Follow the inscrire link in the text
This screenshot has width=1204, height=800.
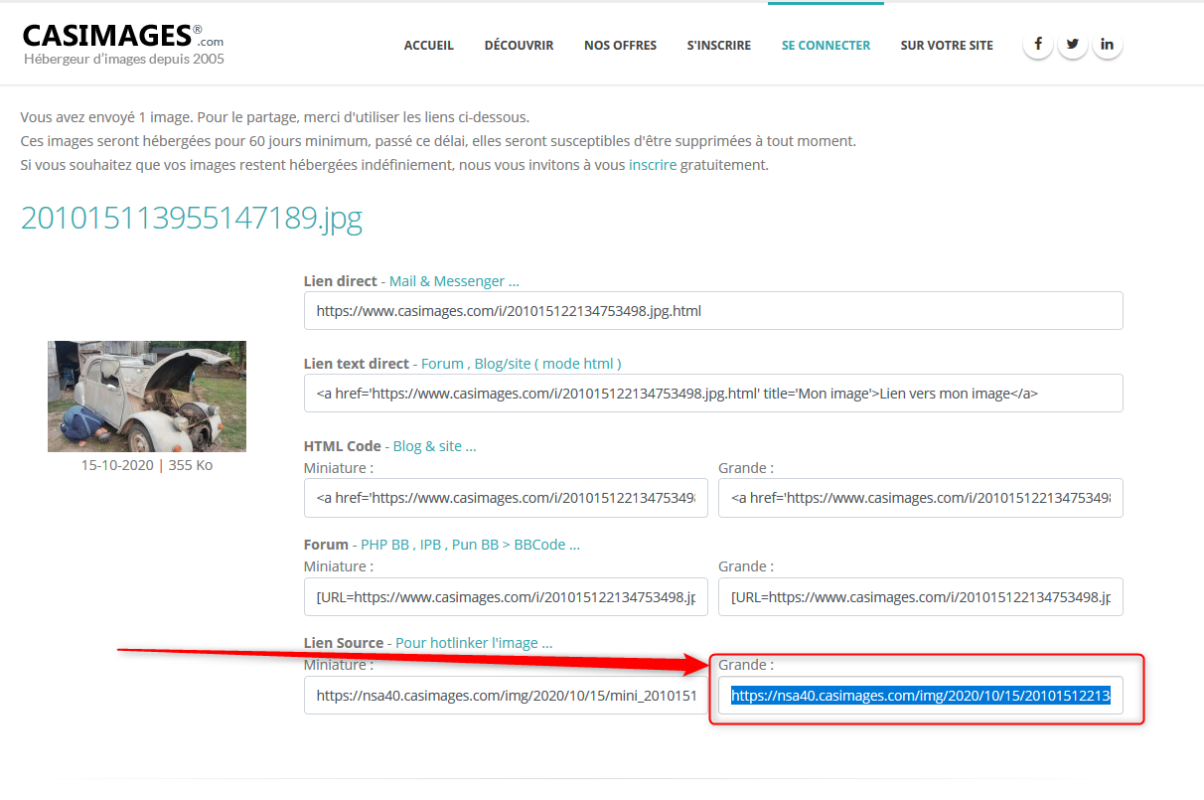(x=652, y=165)
